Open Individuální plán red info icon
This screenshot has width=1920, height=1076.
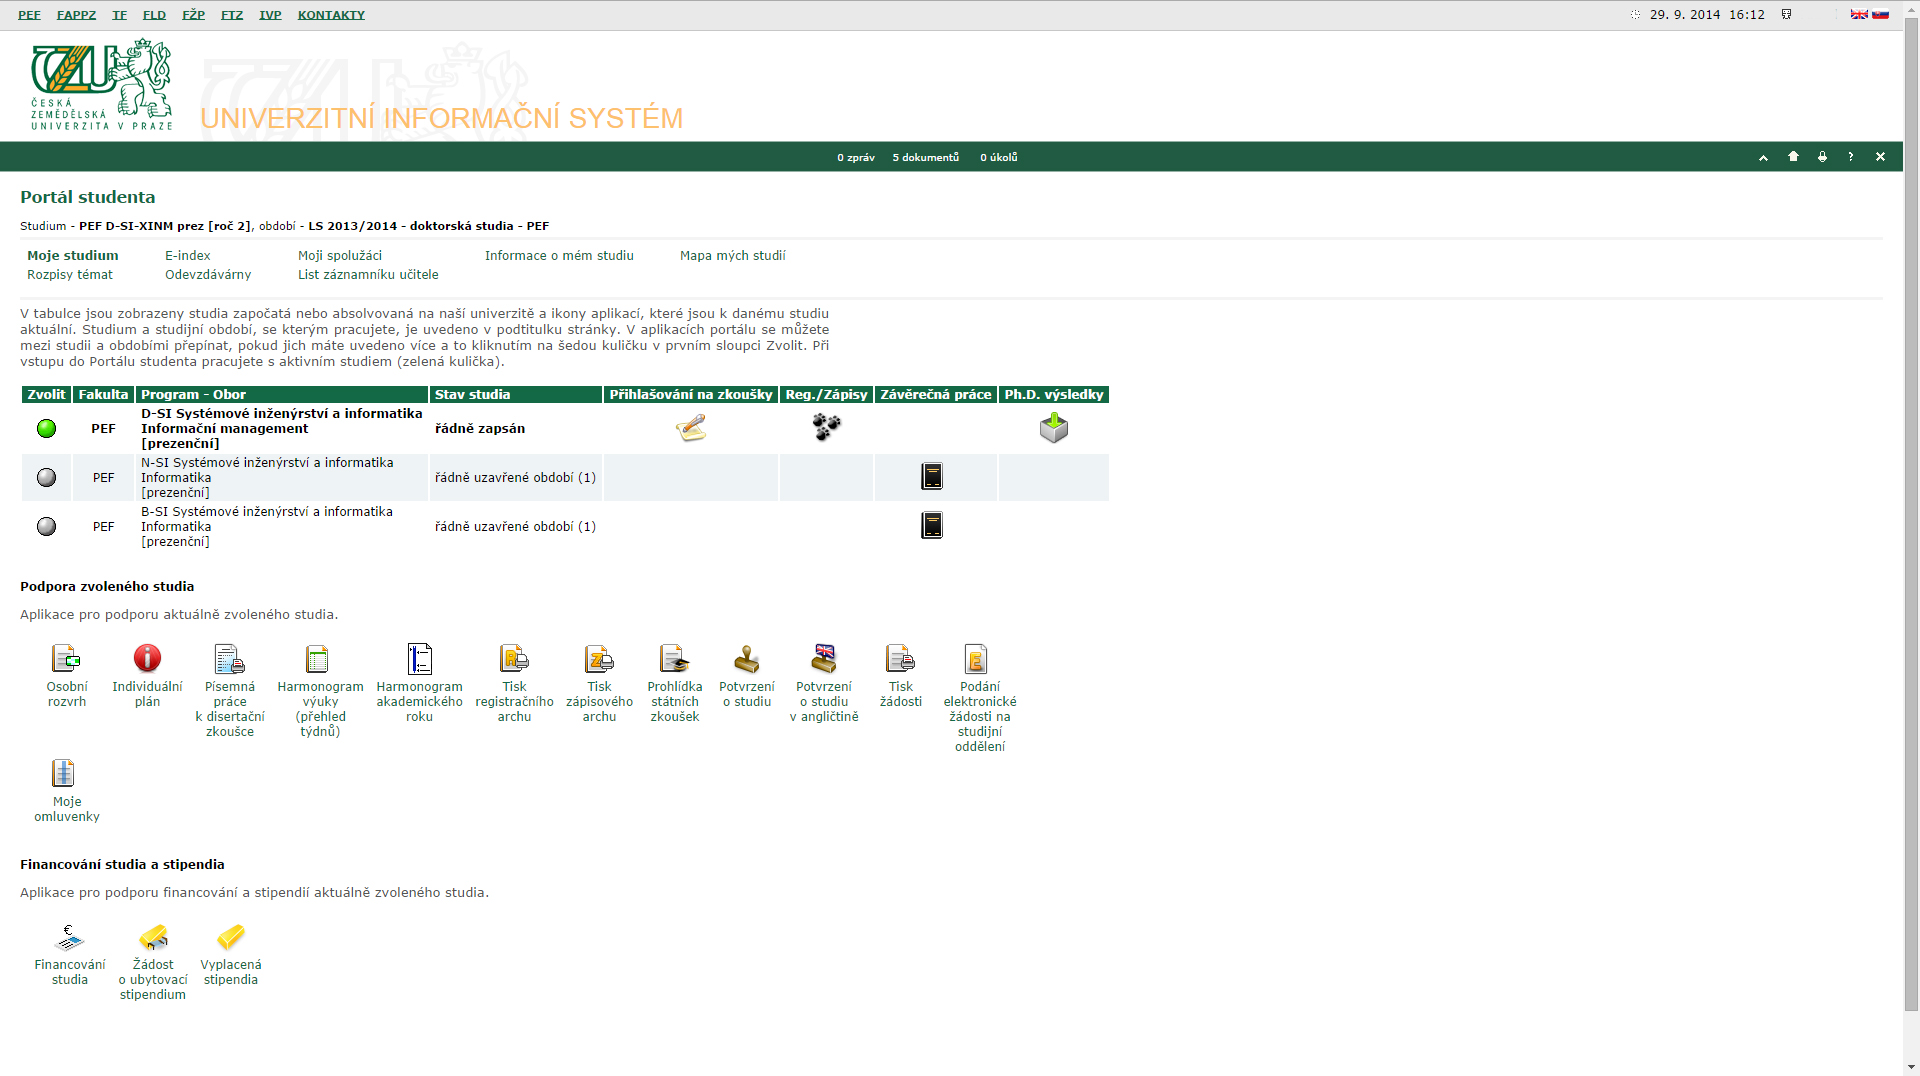click(147, 659)
